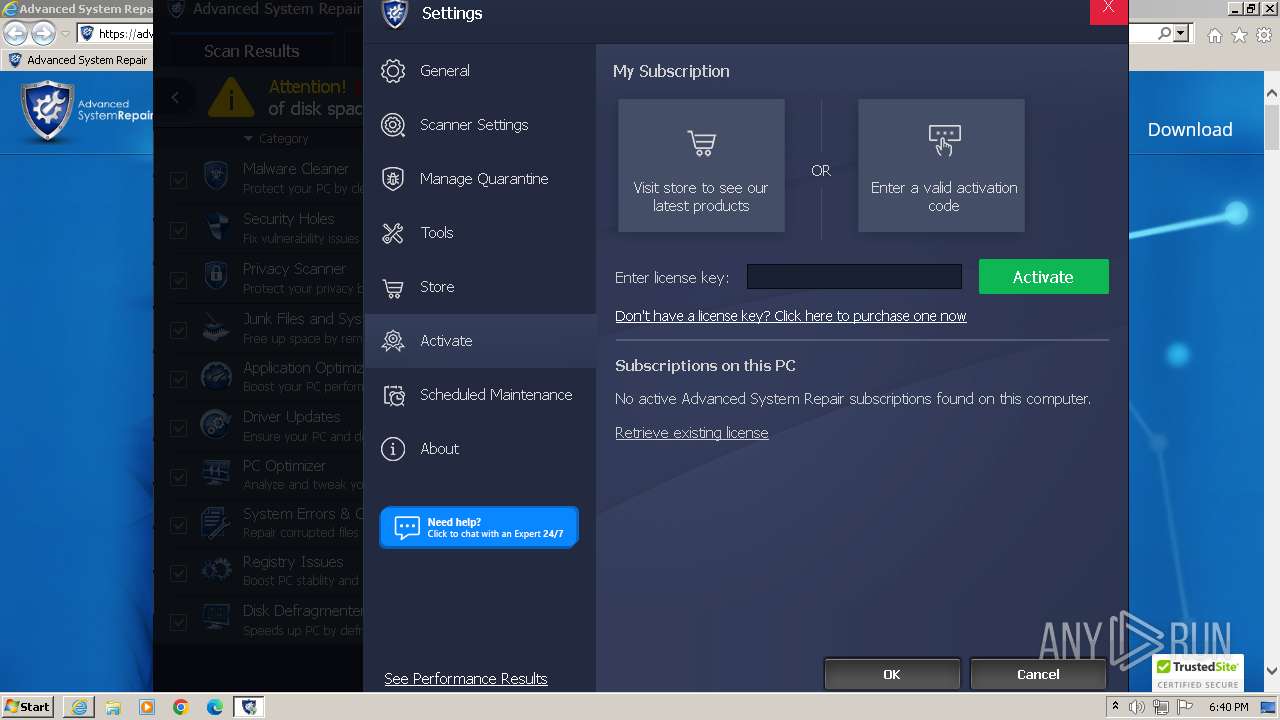
Task: Click the Privacy Scanner lock icon
Action: click(216, 277)
